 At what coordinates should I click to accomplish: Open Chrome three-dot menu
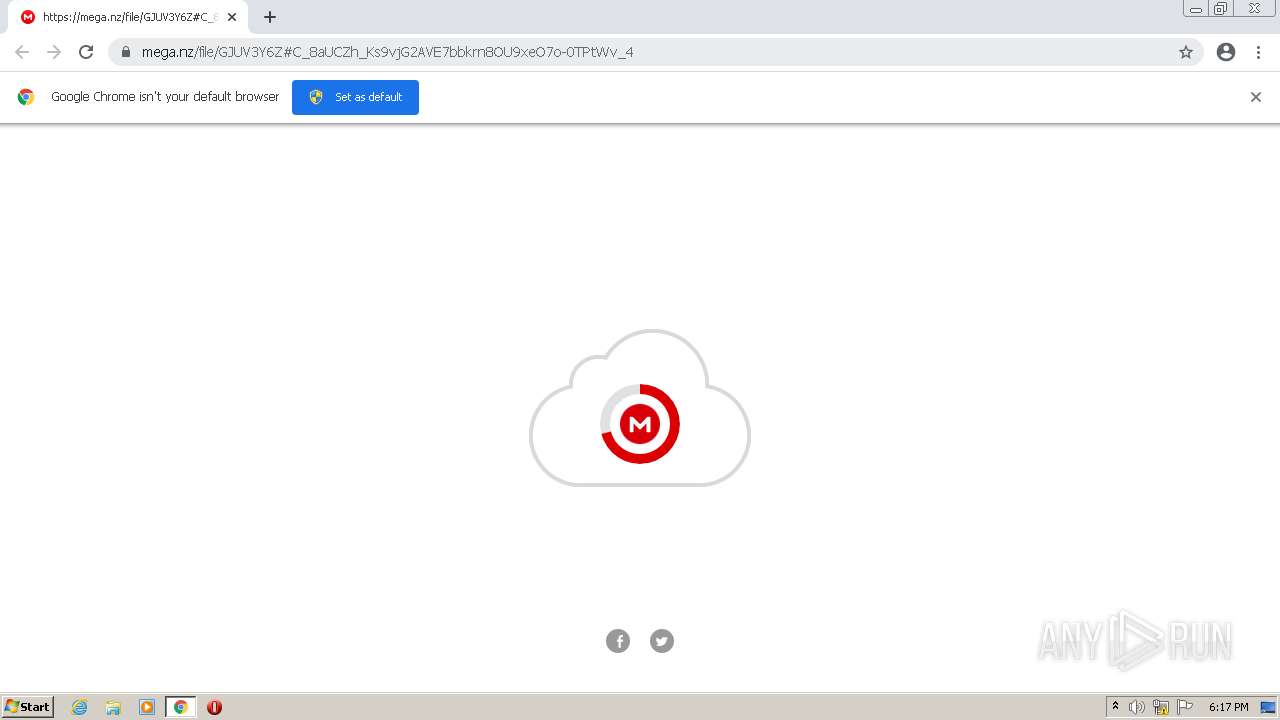pos(1258,52)
